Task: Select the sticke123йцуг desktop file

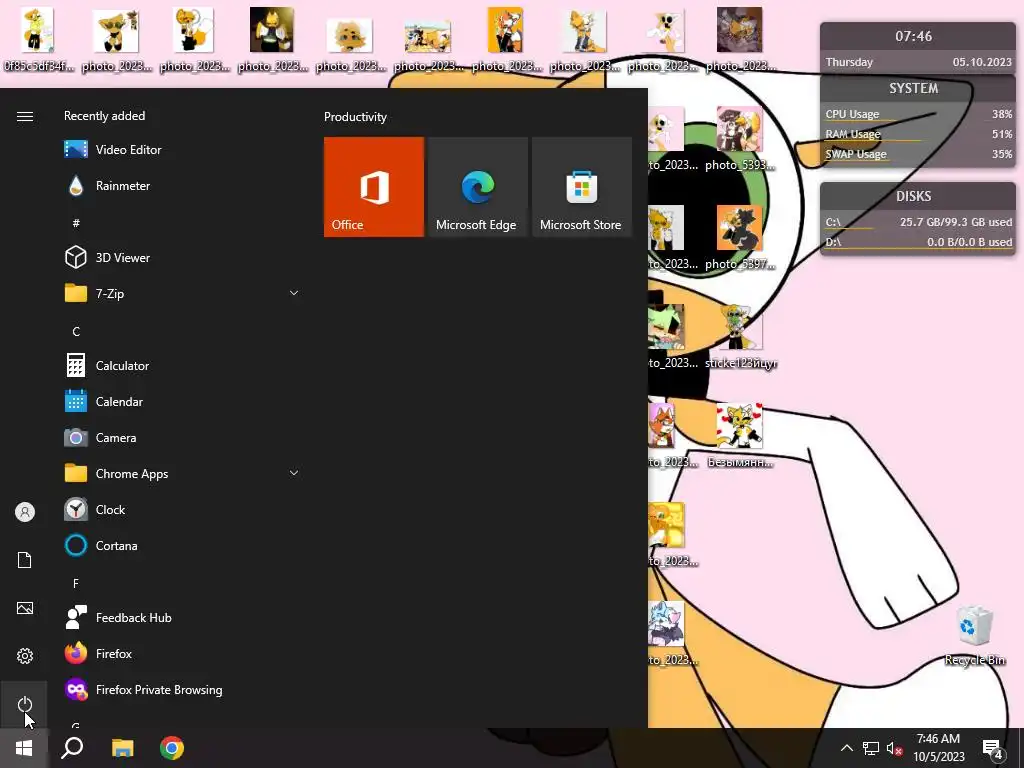Action: click(741, 337)
